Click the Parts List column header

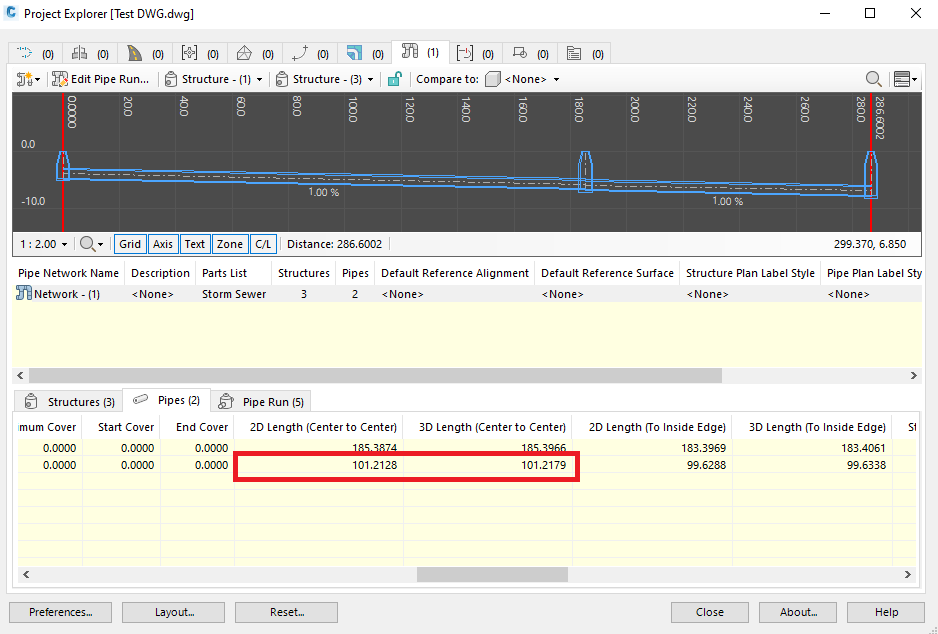233,273
